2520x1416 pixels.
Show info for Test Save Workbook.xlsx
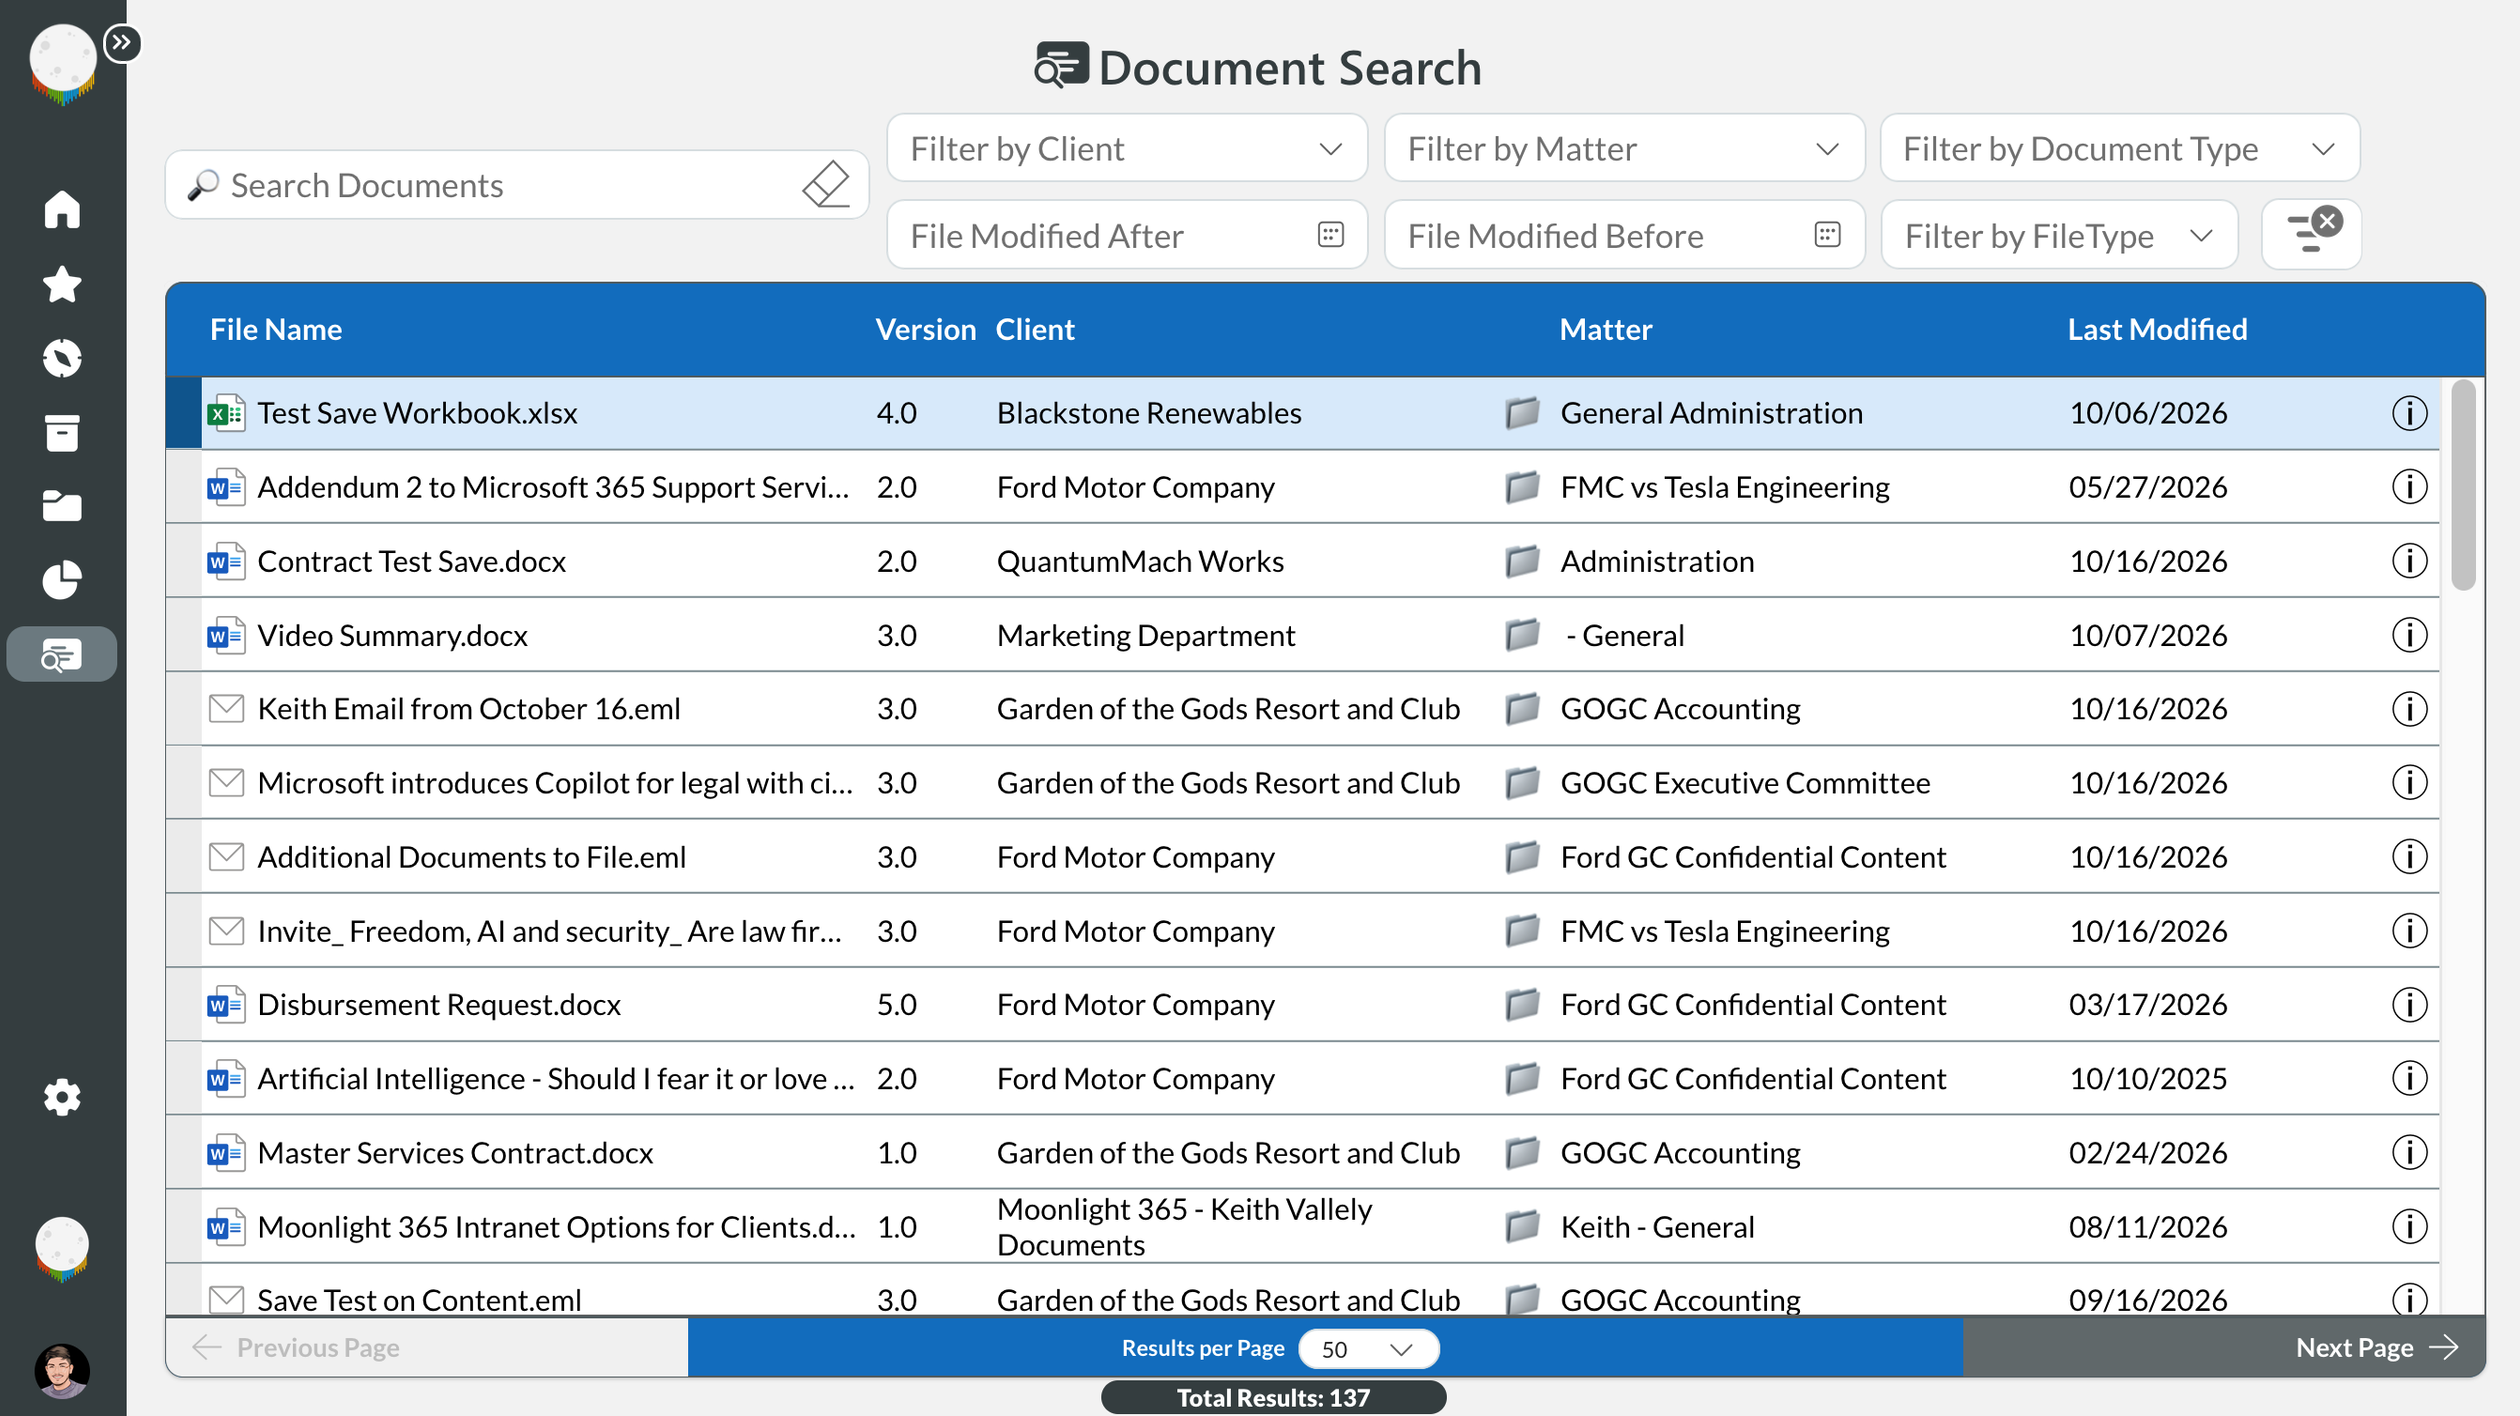pos(2409,413)
